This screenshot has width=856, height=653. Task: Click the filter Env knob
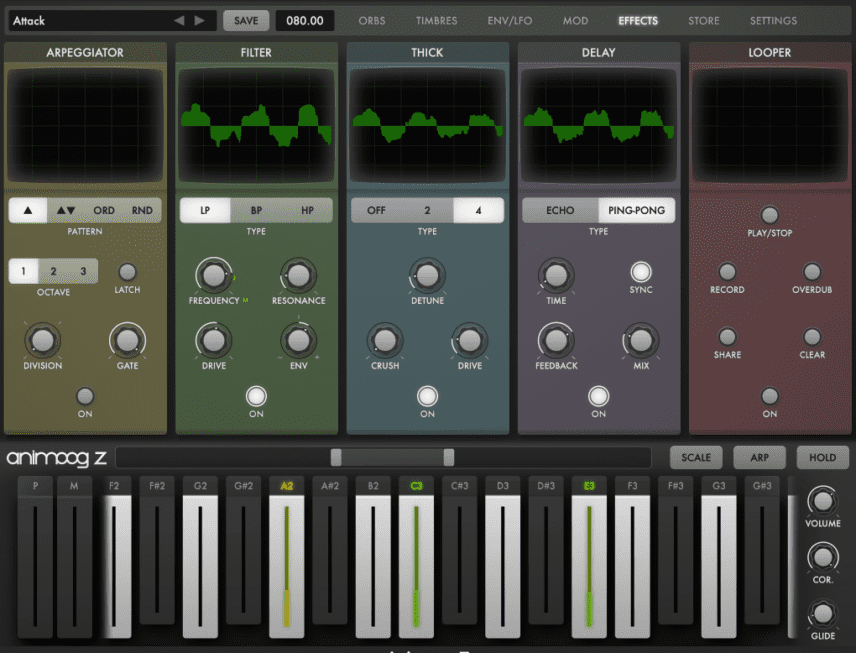click(x=299, y=341)
